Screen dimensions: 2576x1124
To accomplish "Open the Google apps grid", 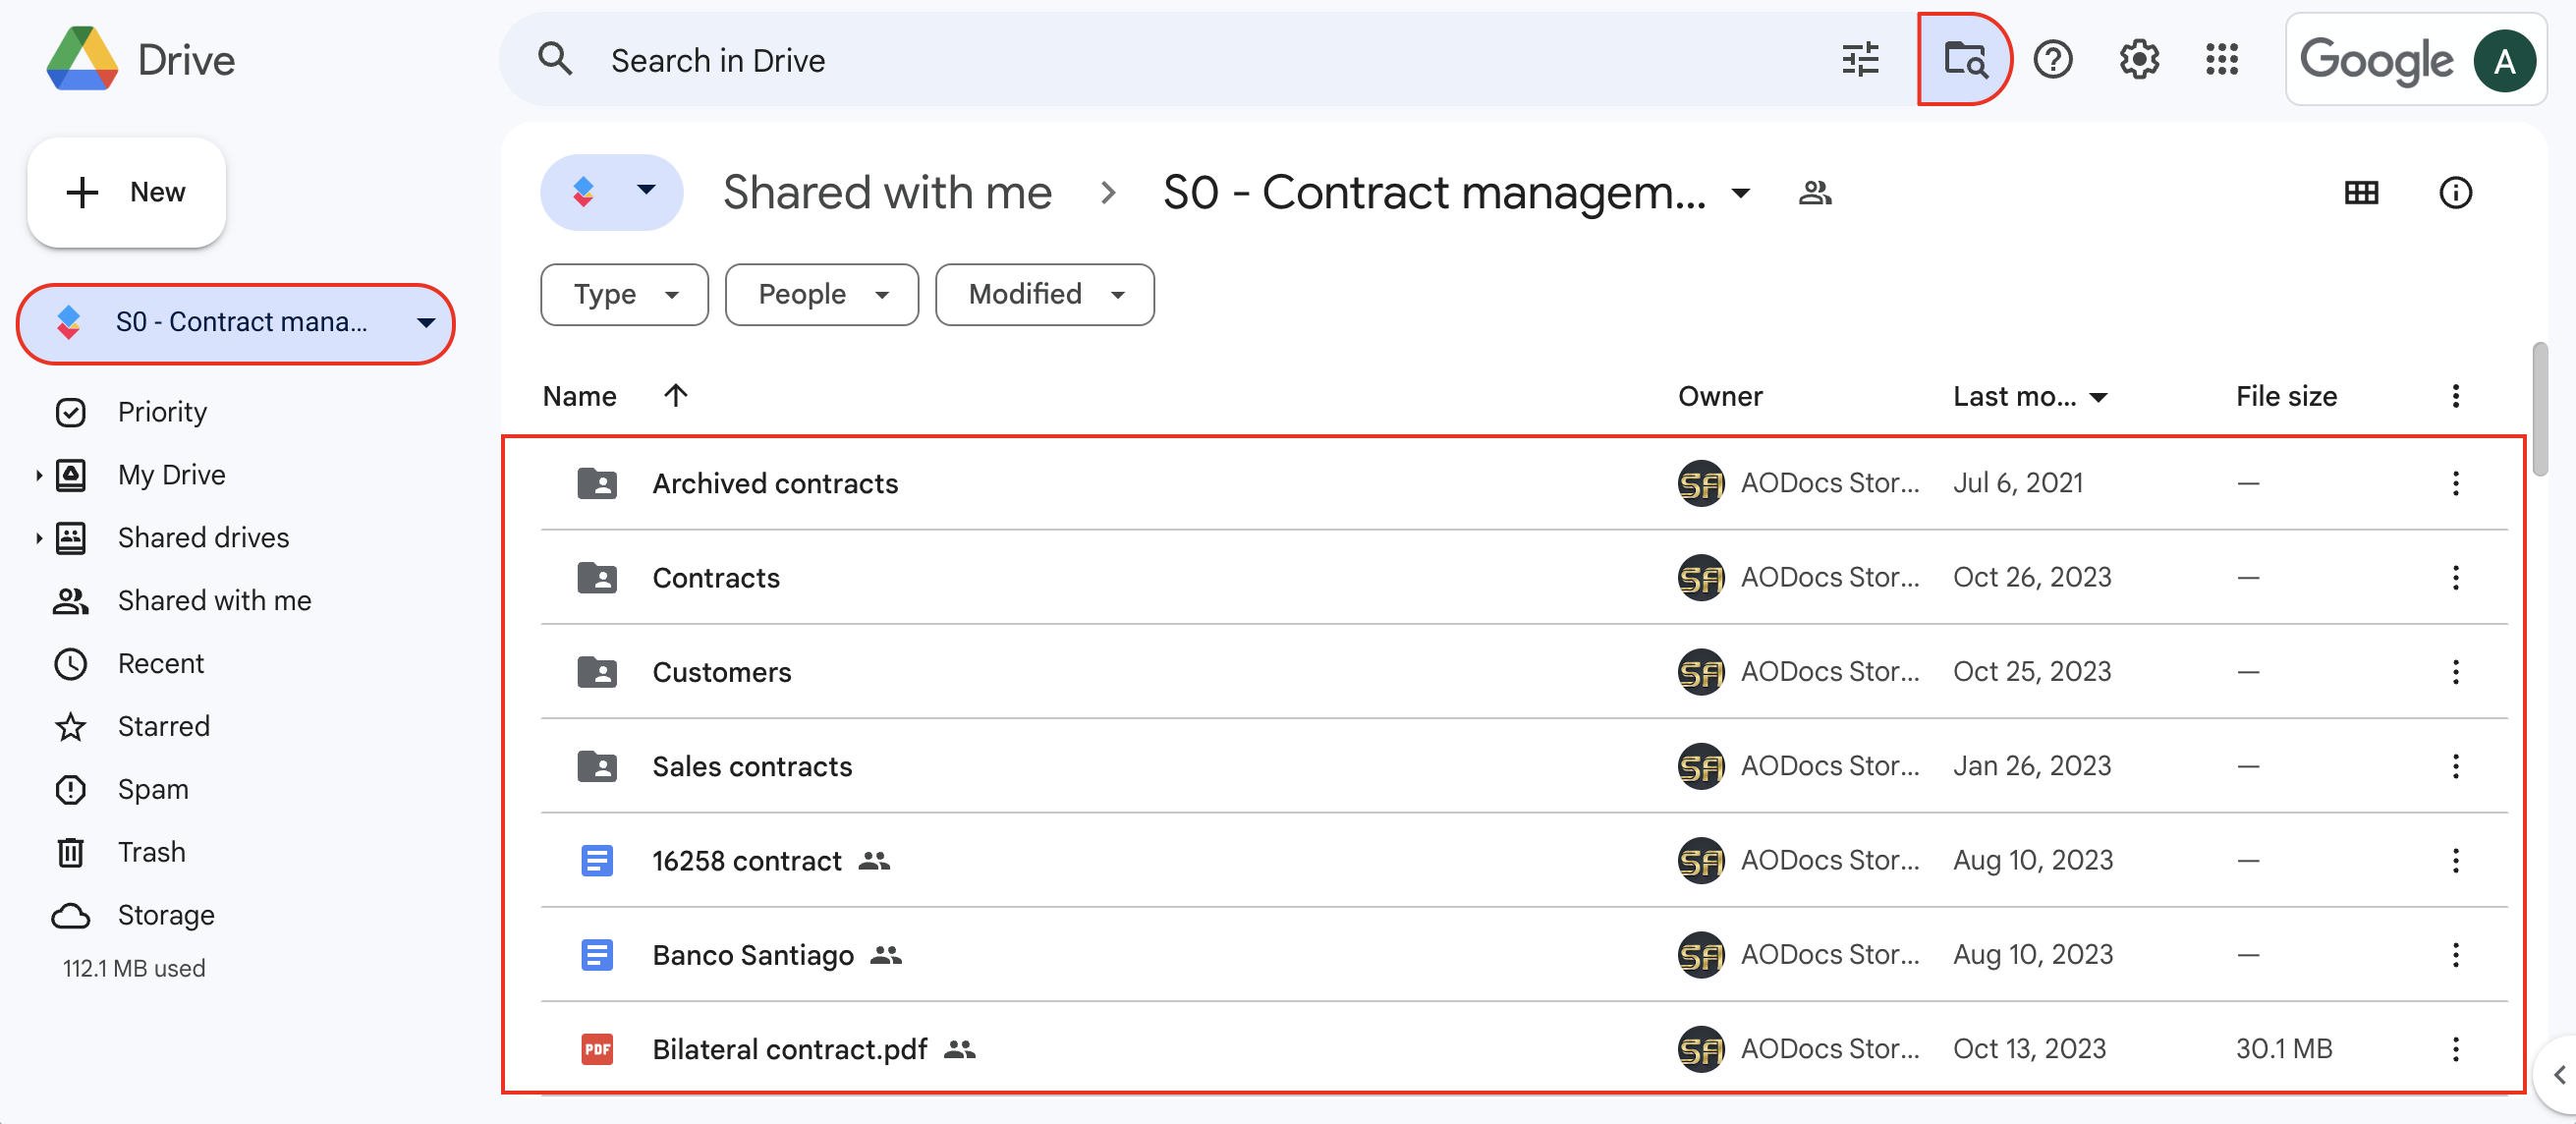I will [2222, 60].
